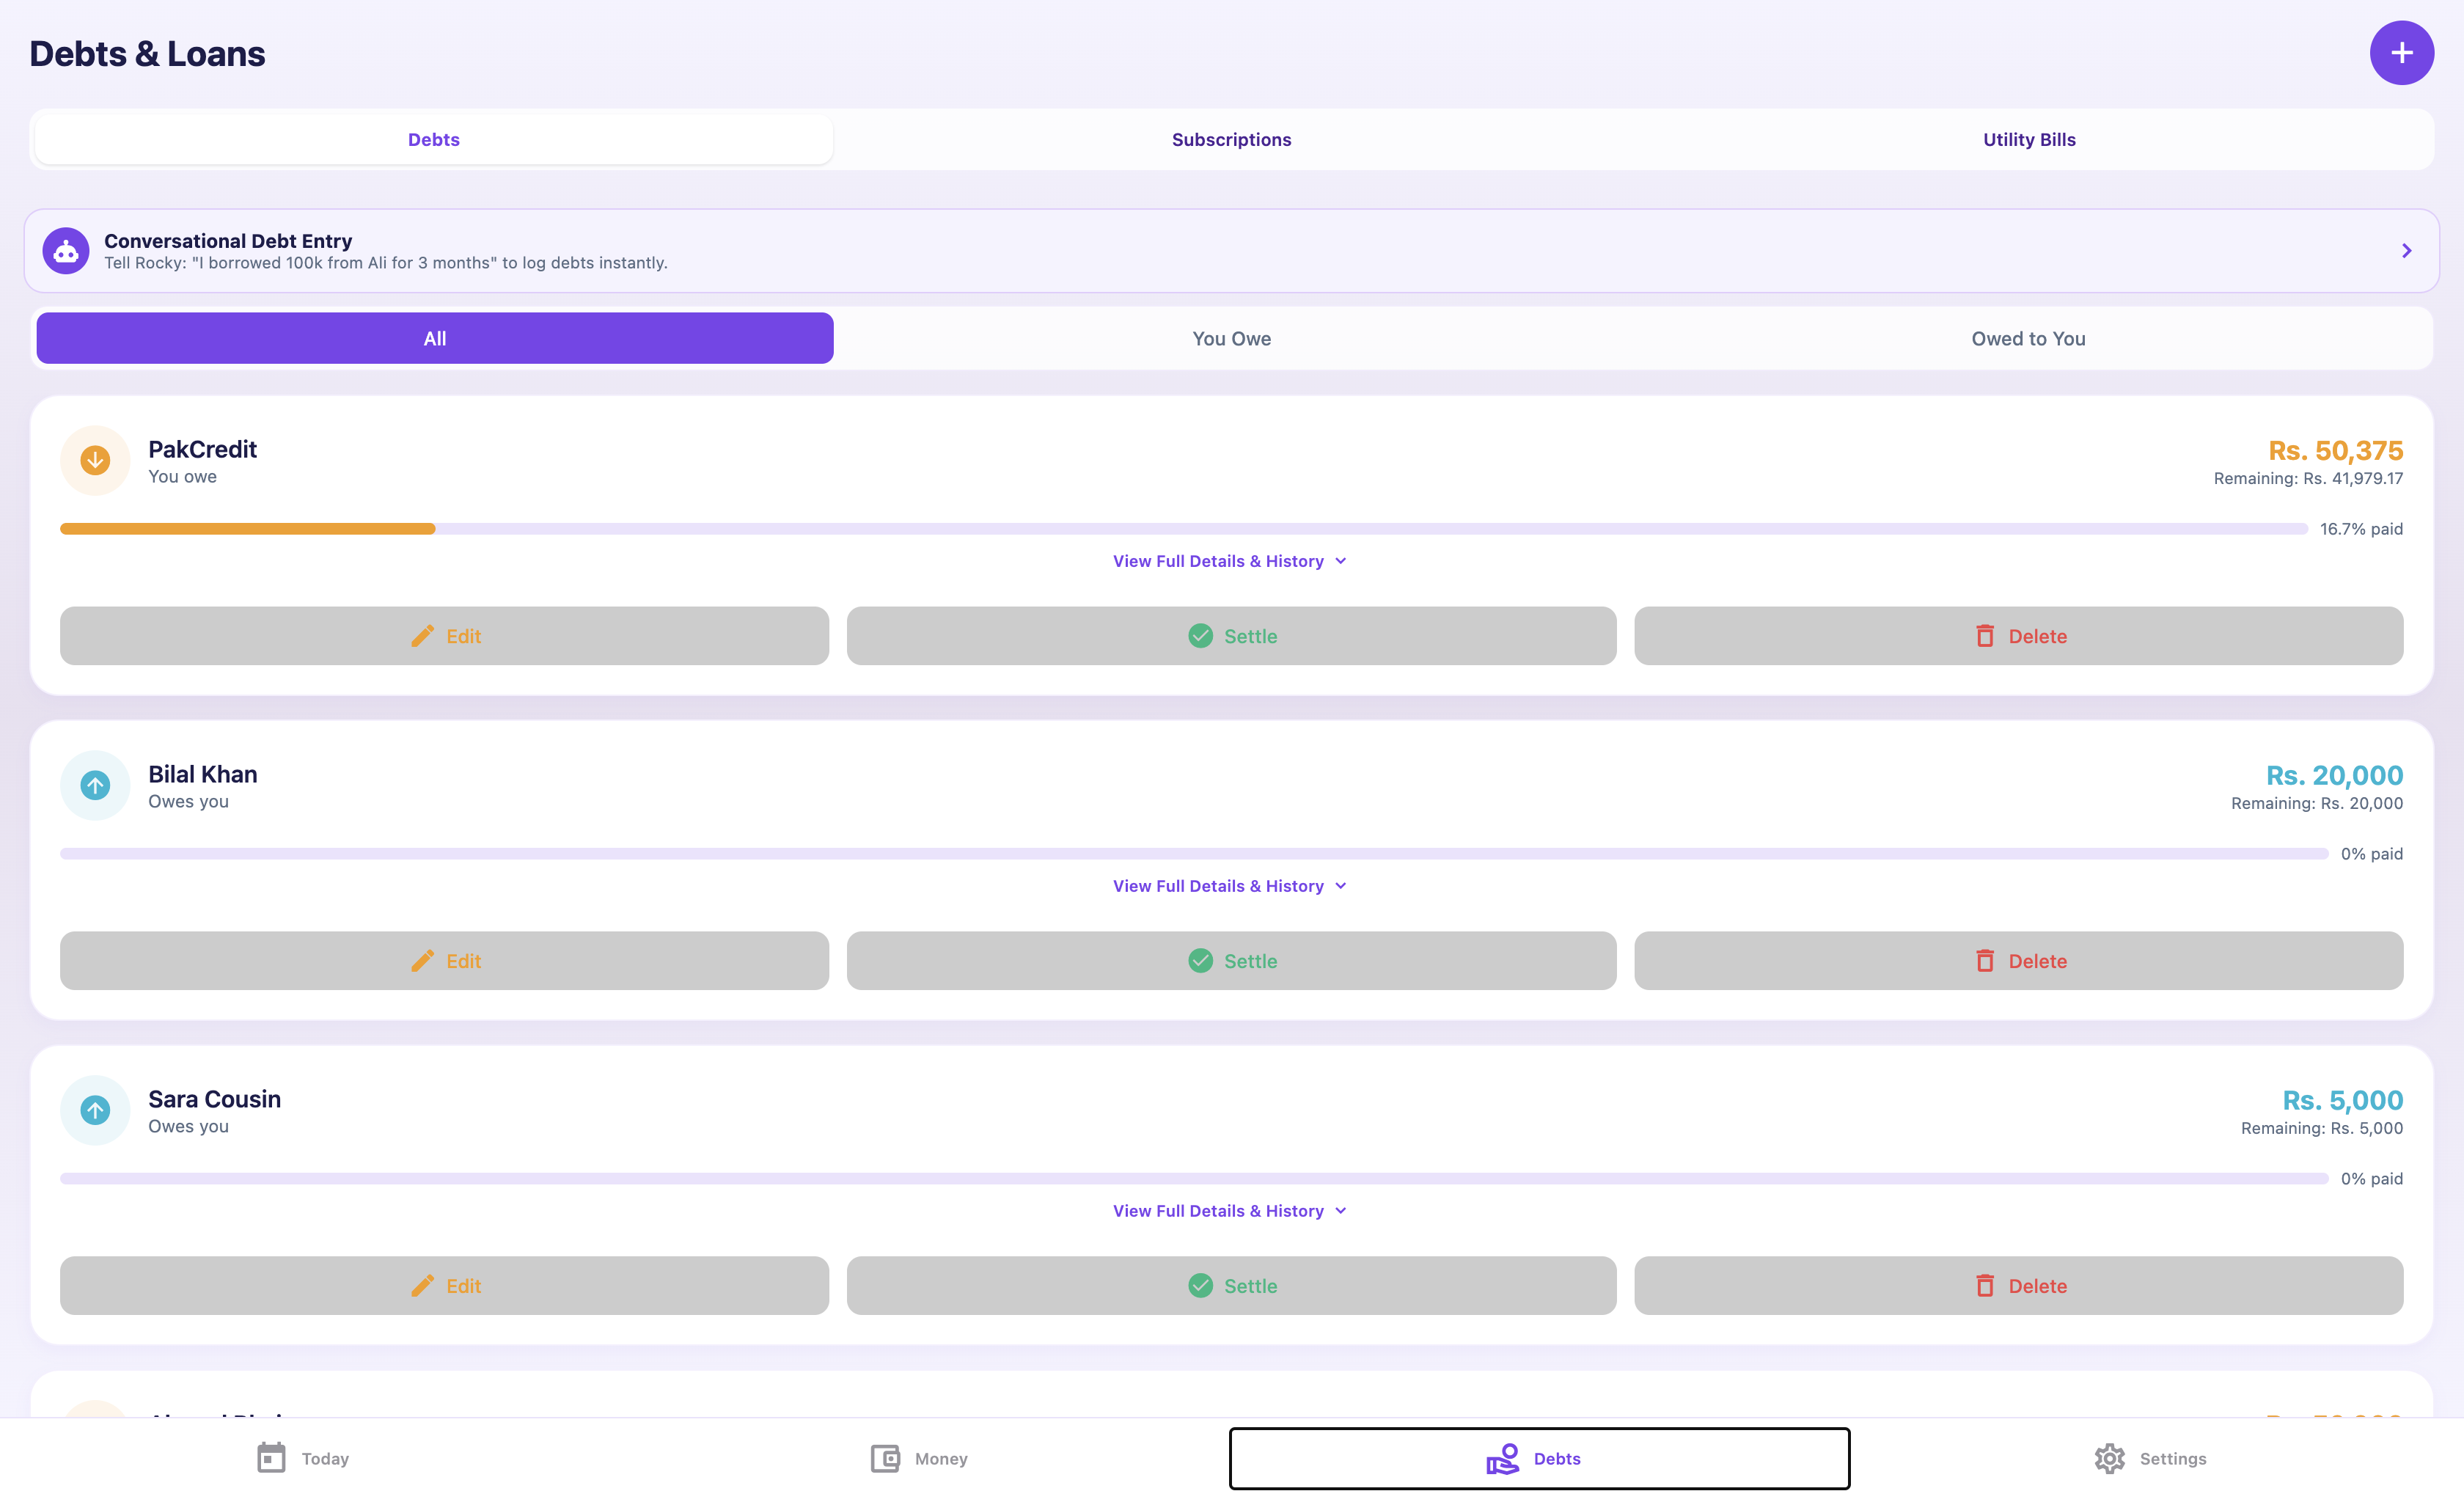
Task: Open Conversational Debt Entry chevron arrow
Action: point(2406,251)
